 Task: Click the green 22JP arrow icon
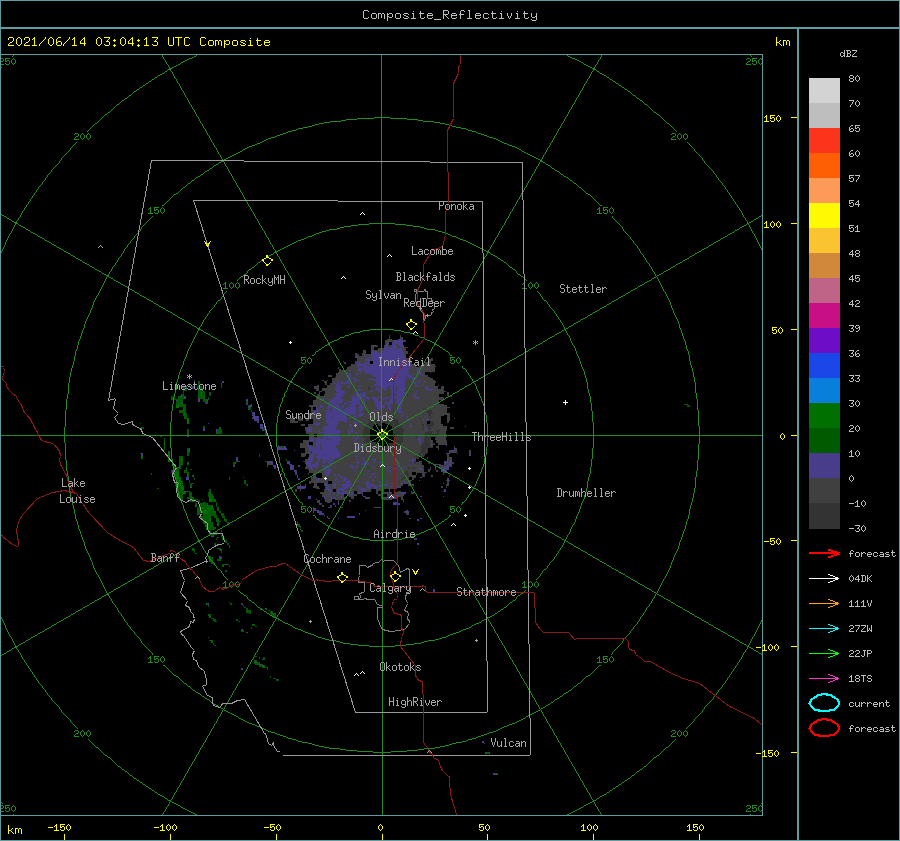click(x=824, y=653)
